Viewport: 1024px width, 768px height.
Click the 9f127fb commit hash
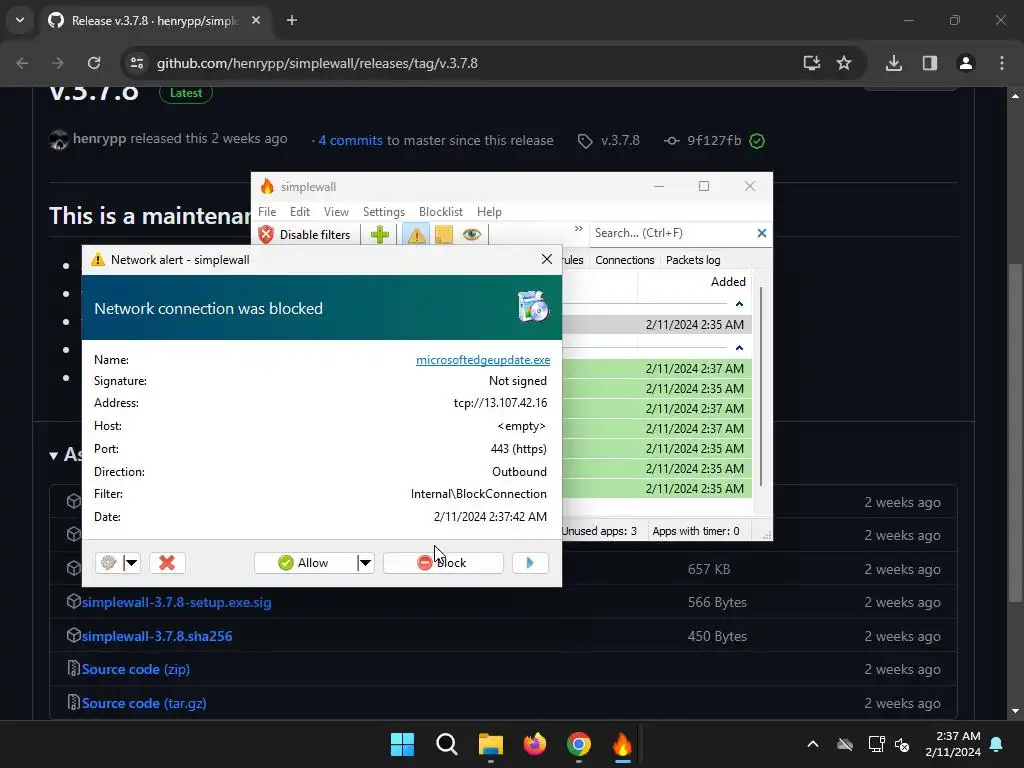(714, 140)
